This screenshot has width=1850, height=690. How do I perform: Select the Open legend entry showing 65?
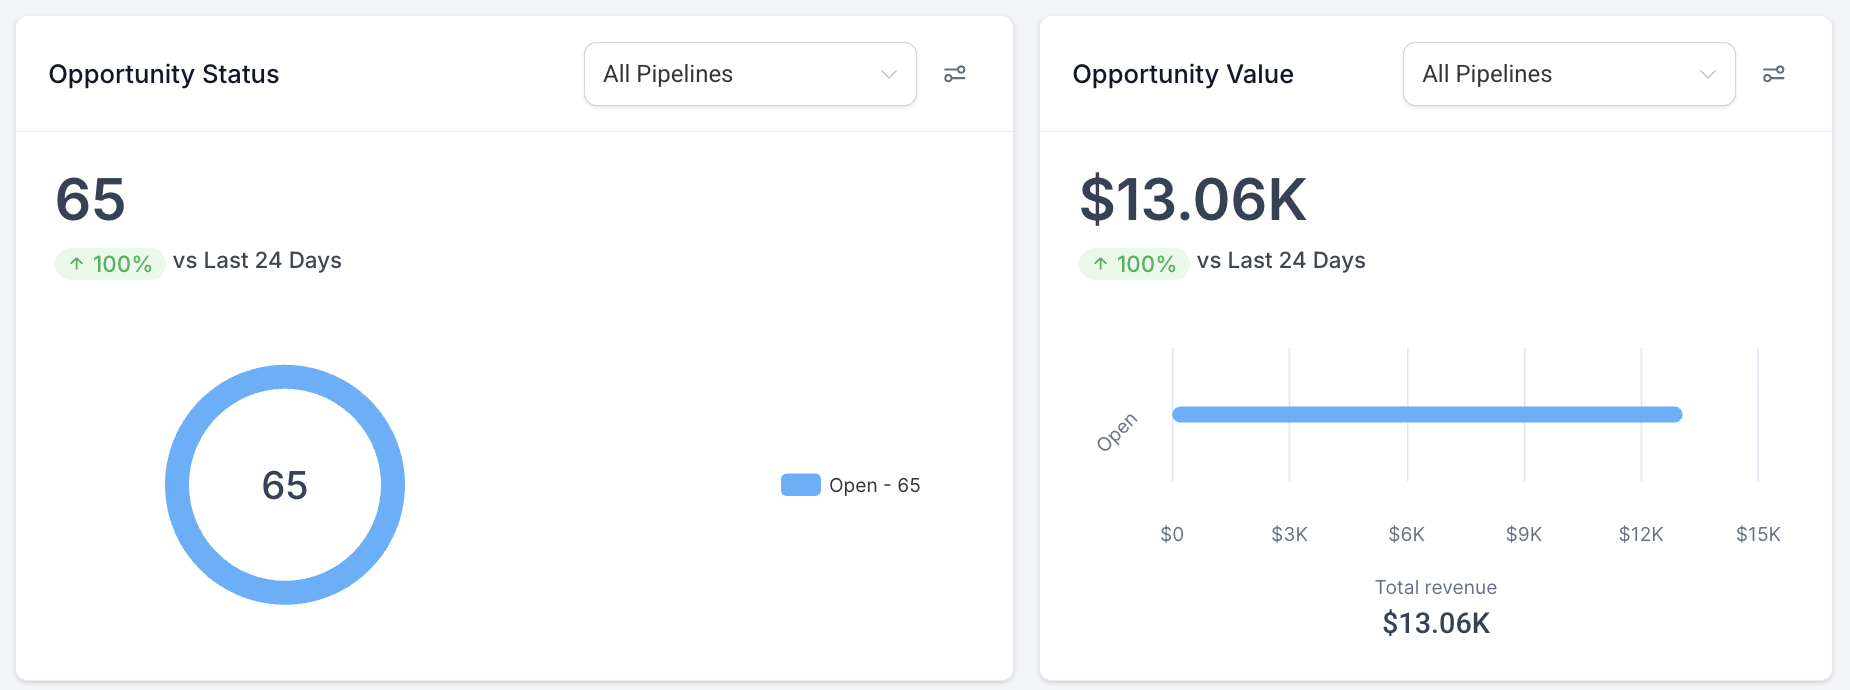873,484
